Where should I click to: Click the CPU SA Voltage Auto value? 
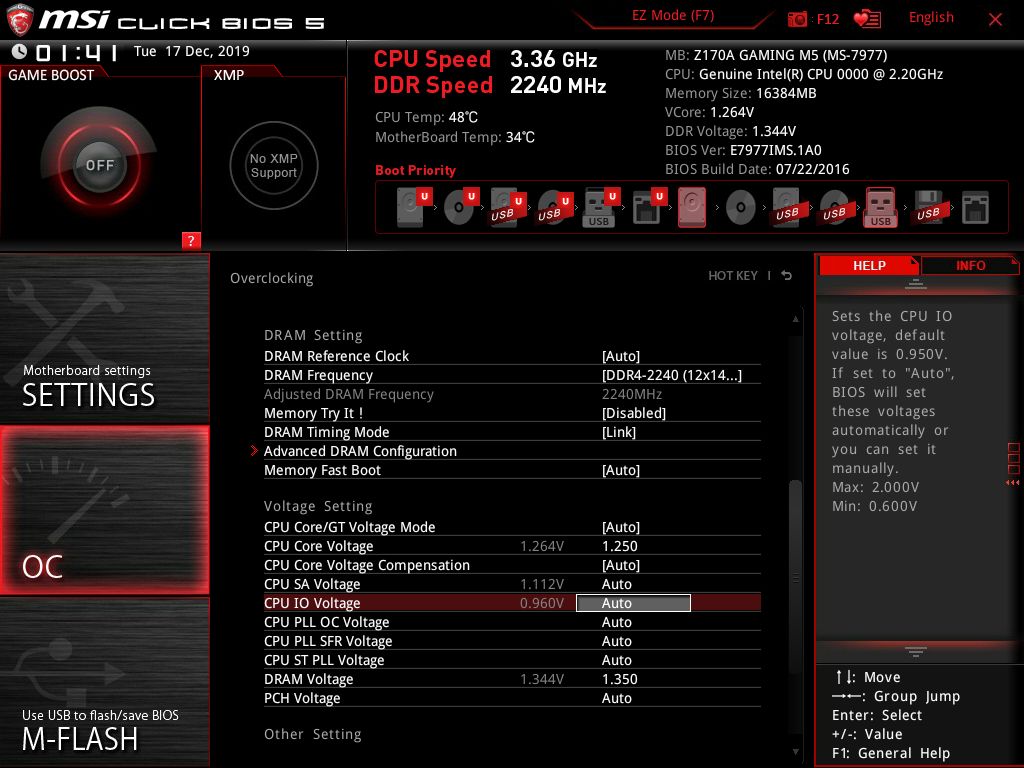click(616, 584)
